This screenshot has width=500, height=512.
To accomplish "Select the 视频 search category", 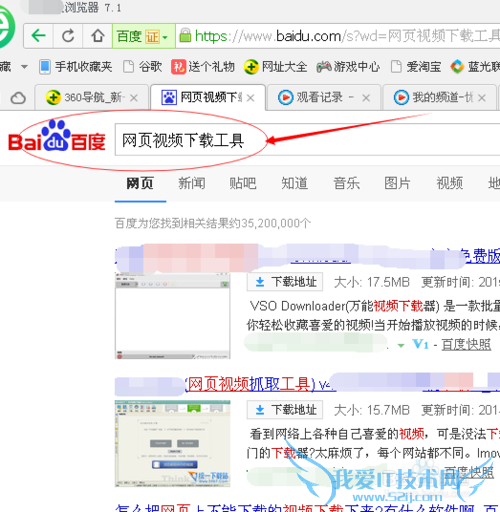I will 450,183.
